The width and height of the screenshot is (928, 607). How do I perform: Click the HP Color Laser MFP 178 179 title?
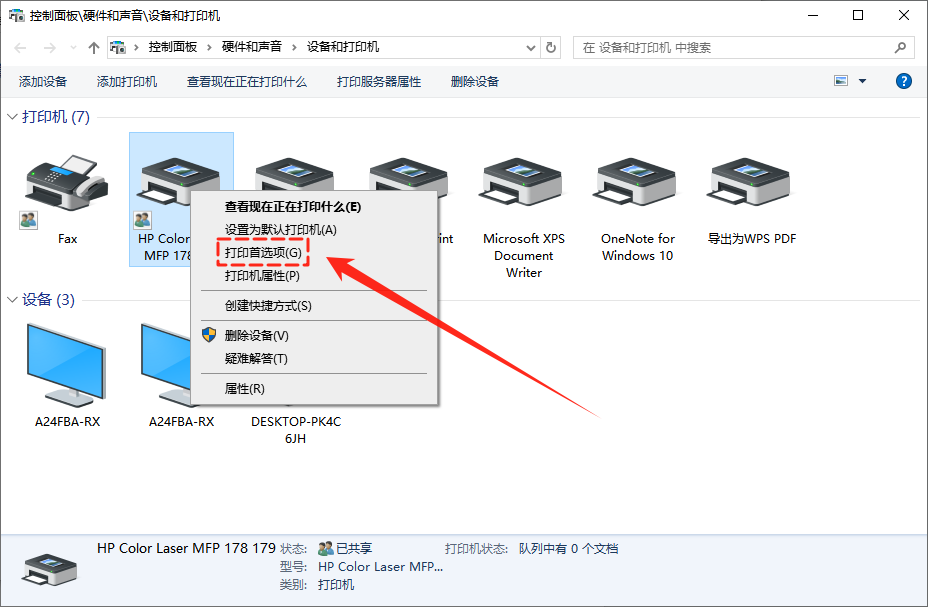(186, 548)
